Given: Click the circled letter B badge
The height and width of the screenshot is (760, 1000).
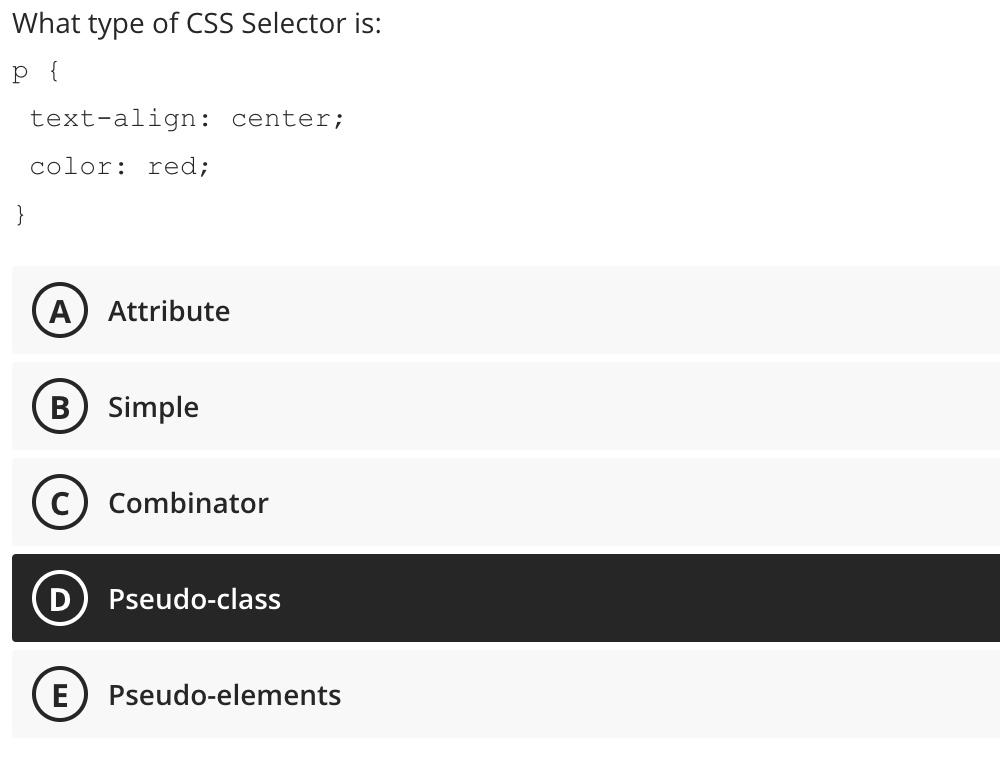Looking at the screenshot, I should coord(60,406).
